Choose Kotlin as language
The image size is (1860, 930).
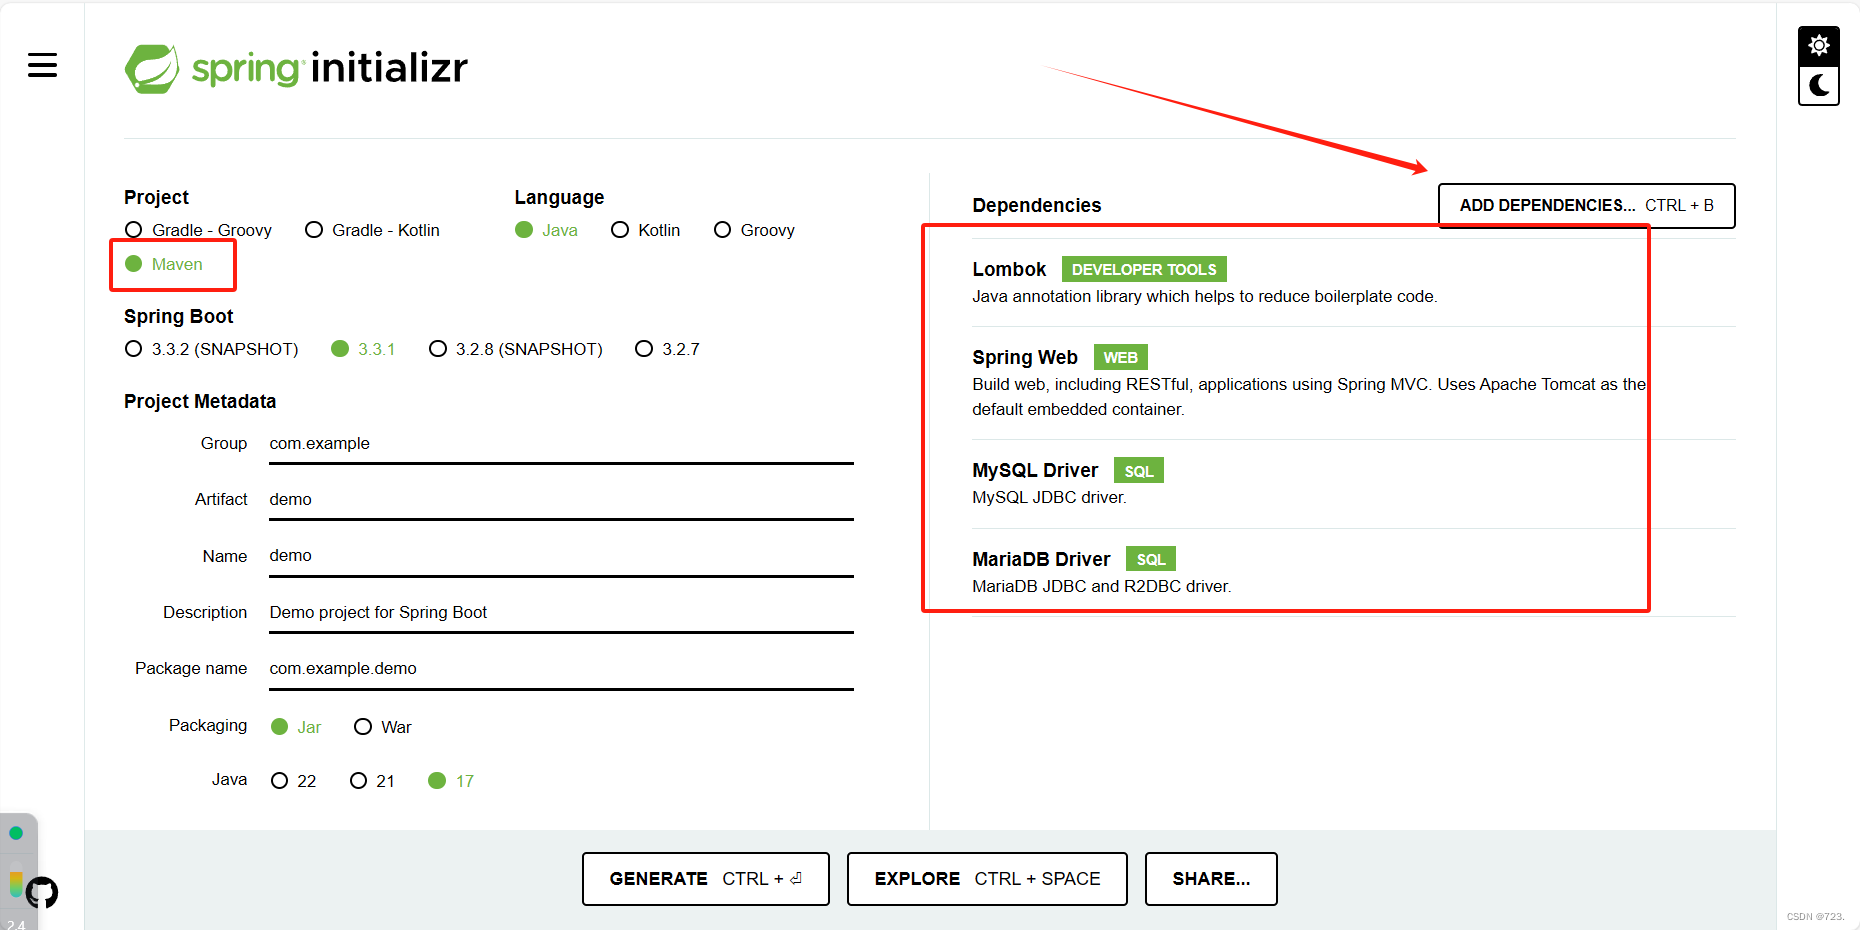pyautogui.click(x=645, y=230)
